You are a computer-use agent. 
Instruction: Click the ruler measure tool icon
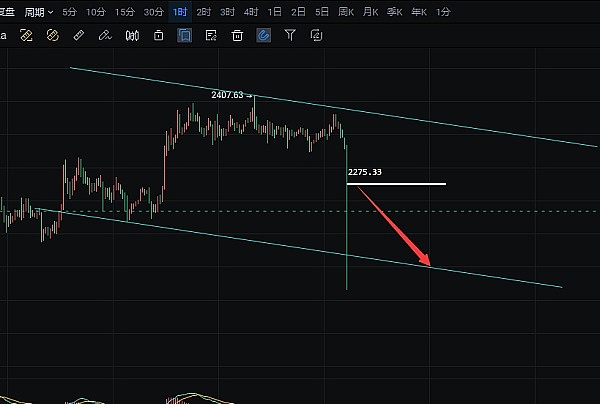(x=79, y=35)
